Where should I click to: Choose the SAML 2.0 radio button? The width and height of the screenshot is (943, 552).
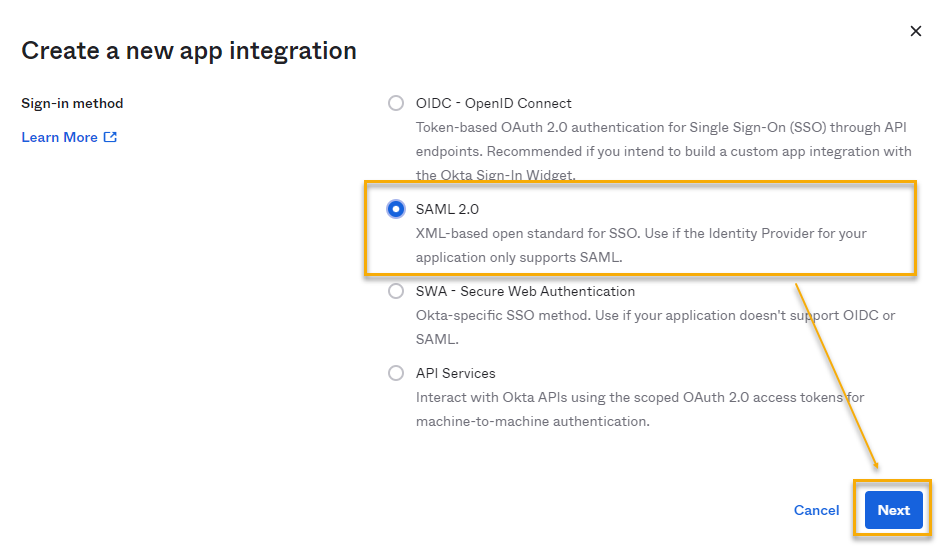pyautogui.click(x=396, y=209)
